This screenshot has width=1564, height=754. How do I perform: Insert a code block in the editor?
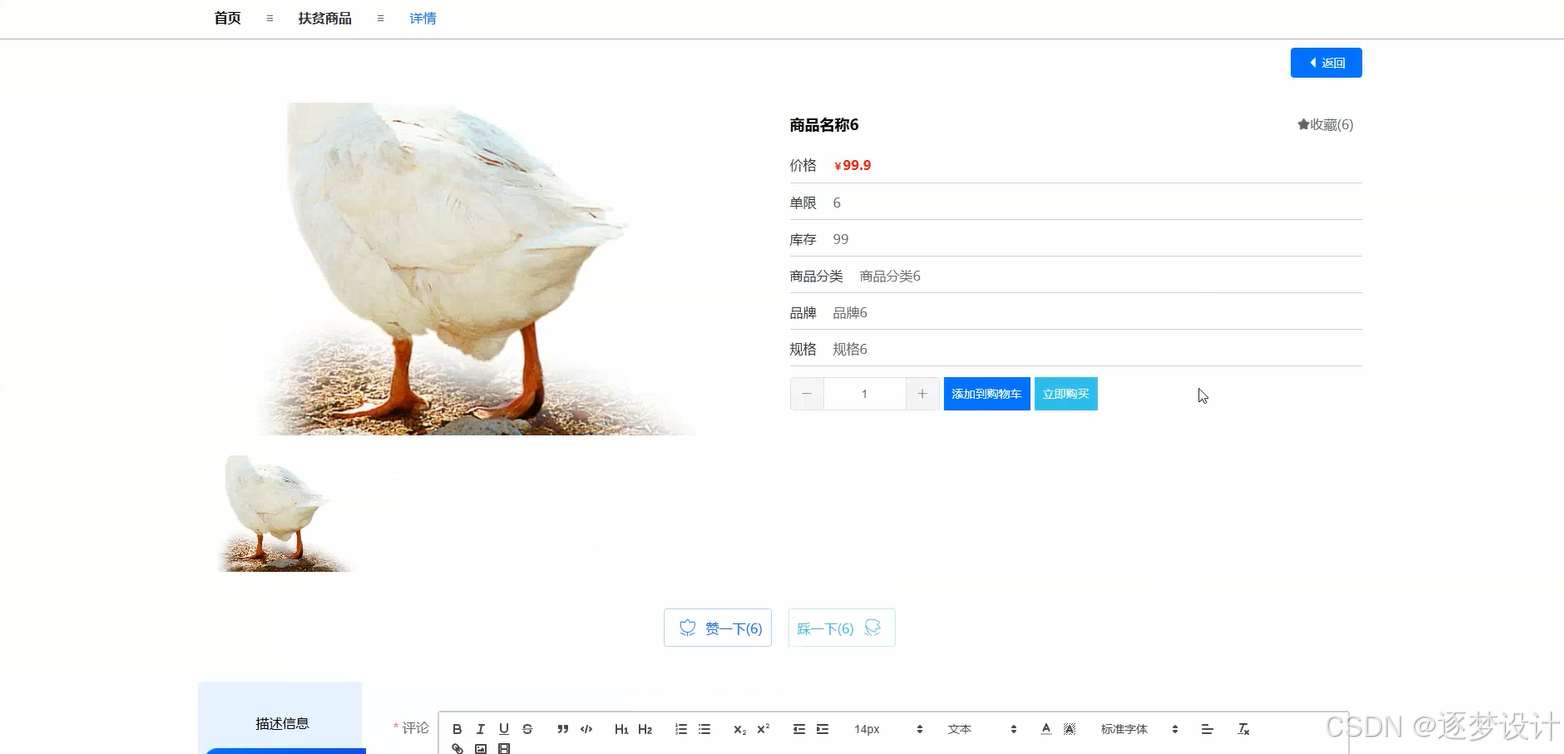click(586, 729)
